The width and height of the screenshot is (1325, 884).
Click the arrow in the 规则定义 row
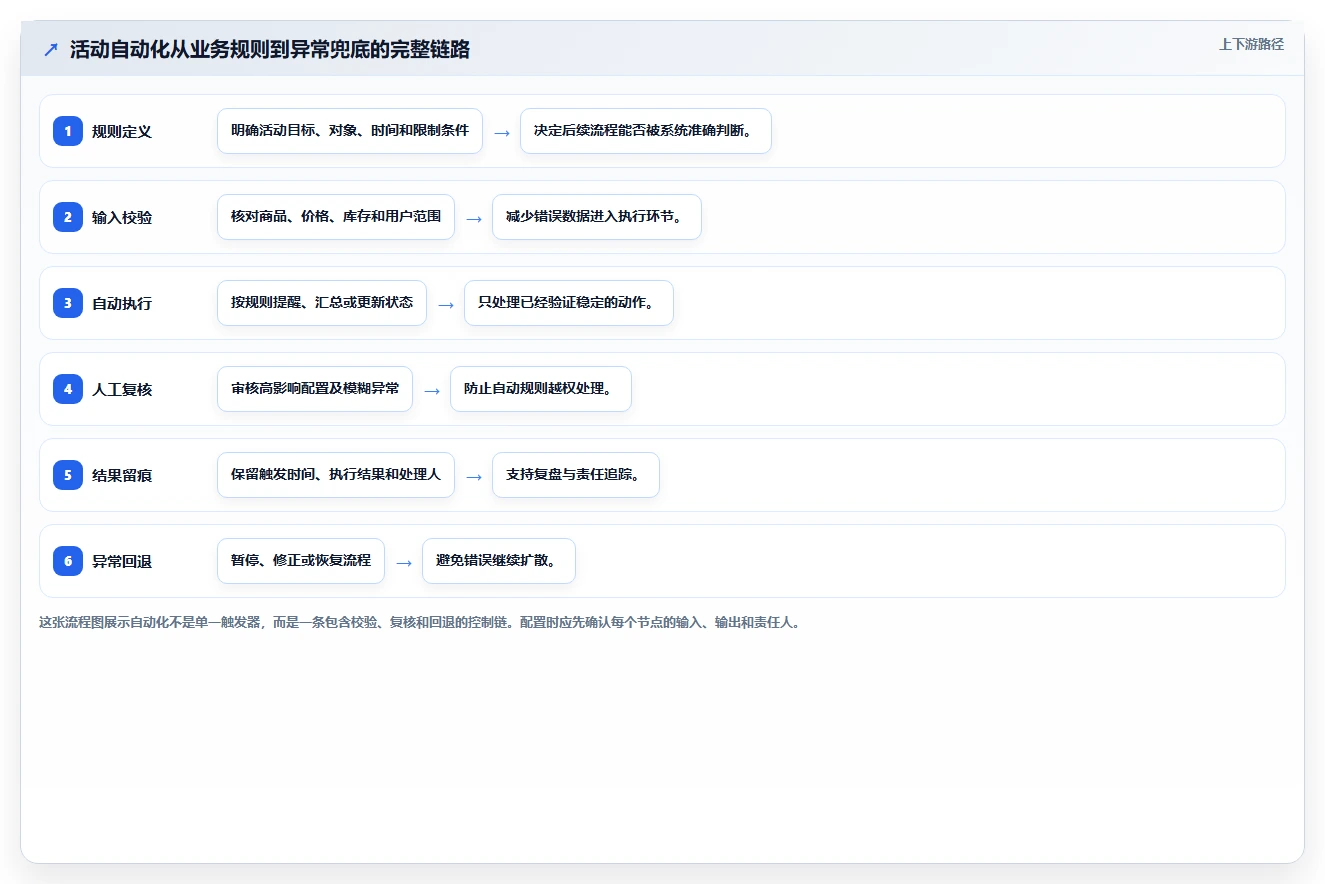502,132
